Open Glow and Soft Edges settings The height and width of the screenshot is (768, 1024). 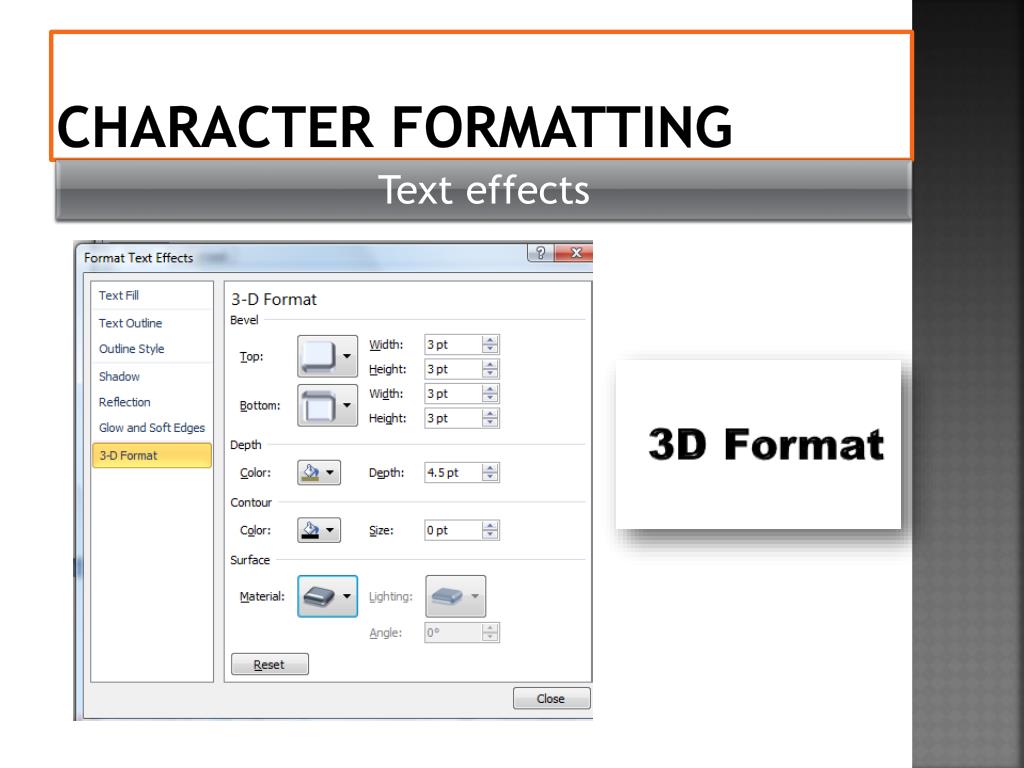tap(152, 428)
